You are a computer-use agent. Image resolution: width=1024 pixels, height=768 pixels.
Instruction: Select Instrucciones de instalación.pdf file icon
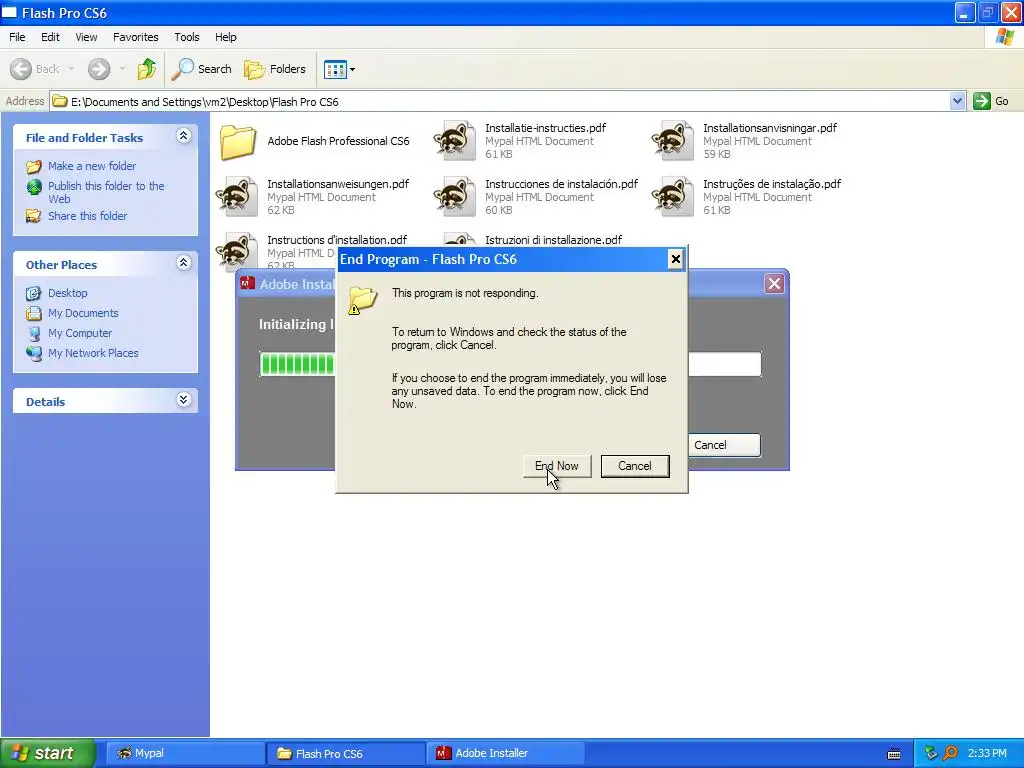pyautogui.click(x=455, y=196)
